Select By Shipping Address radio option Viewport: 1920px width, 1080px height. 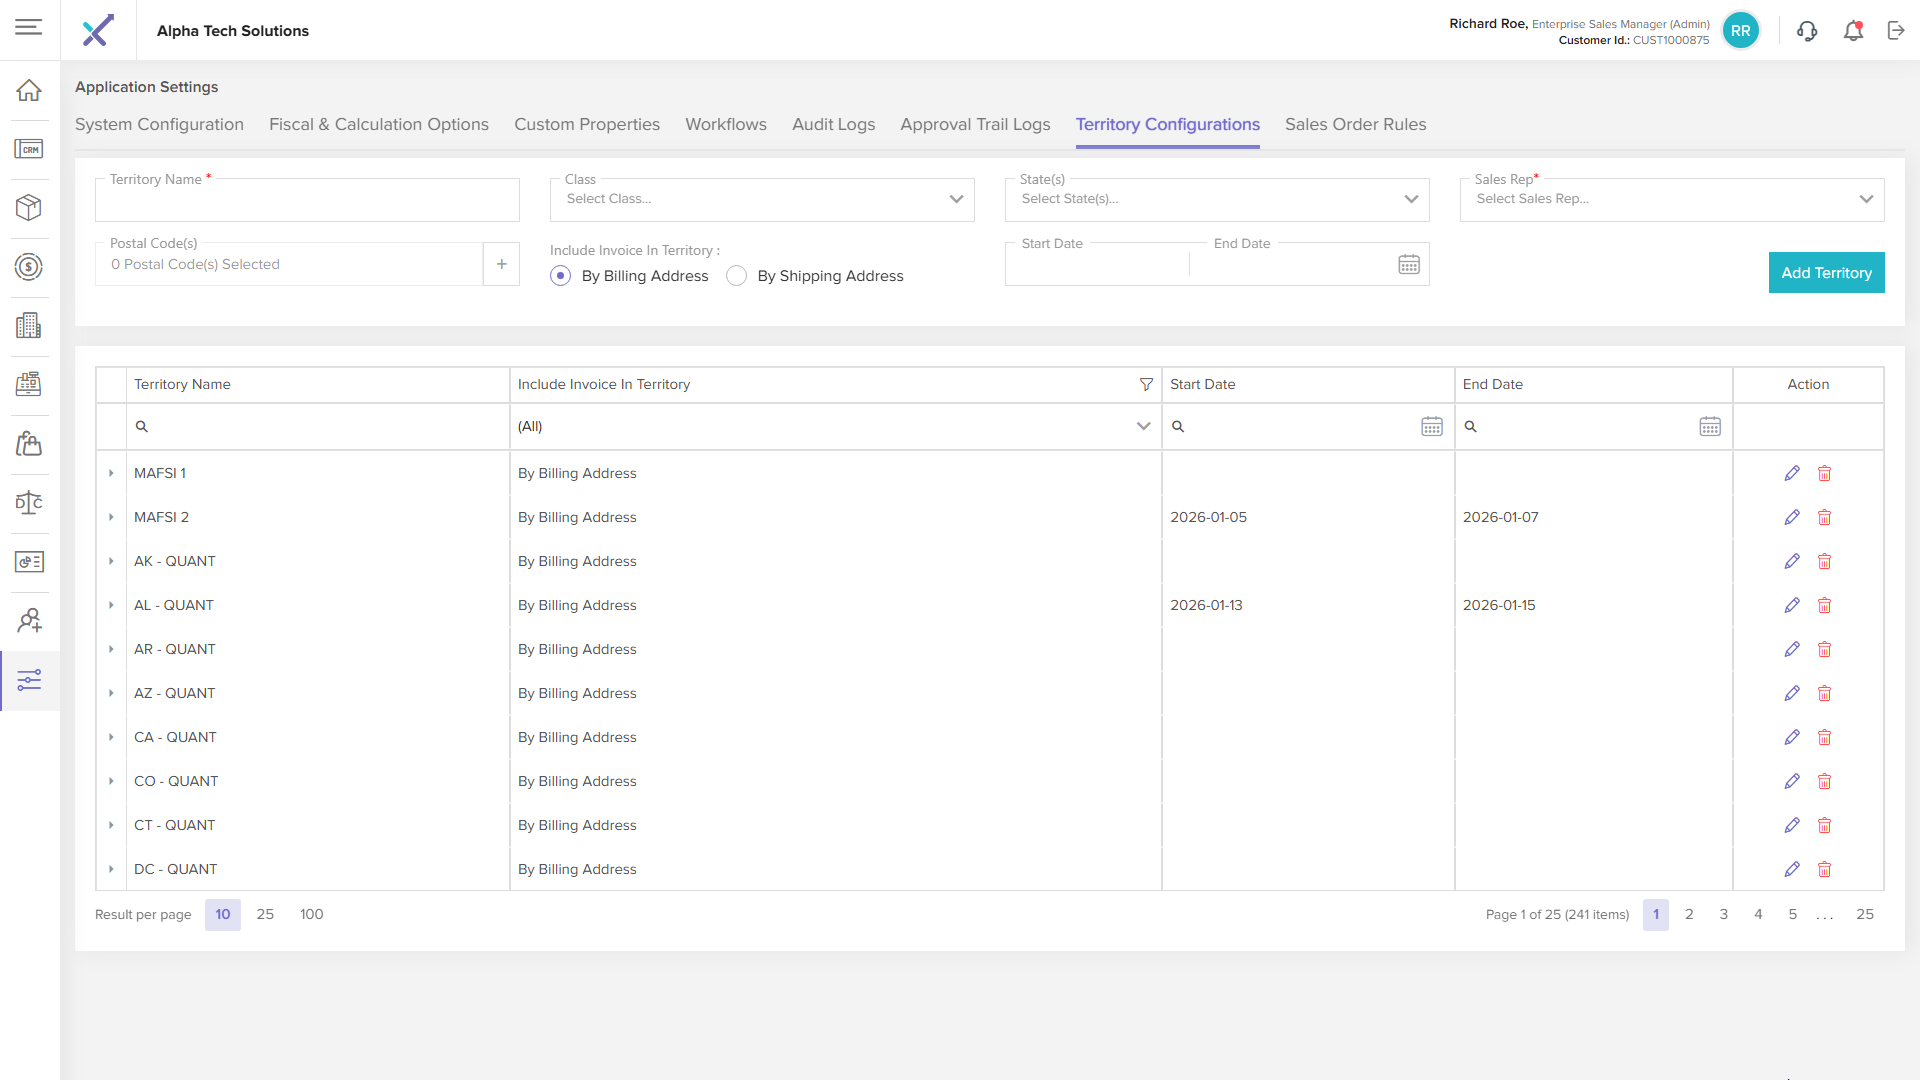coord(737,276)
